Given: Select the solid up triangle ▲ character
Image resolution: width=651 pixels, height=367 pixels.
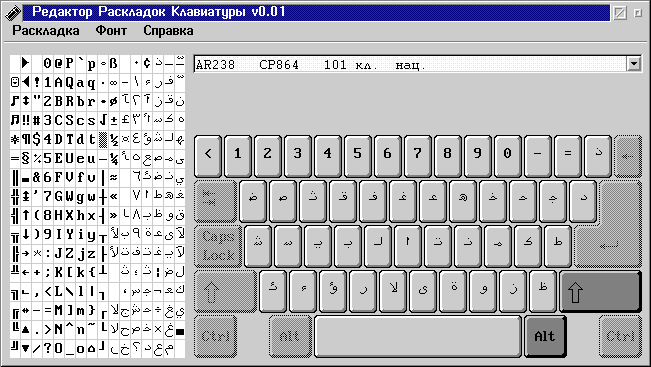Looking at the screenshot, I should (26, 329).
